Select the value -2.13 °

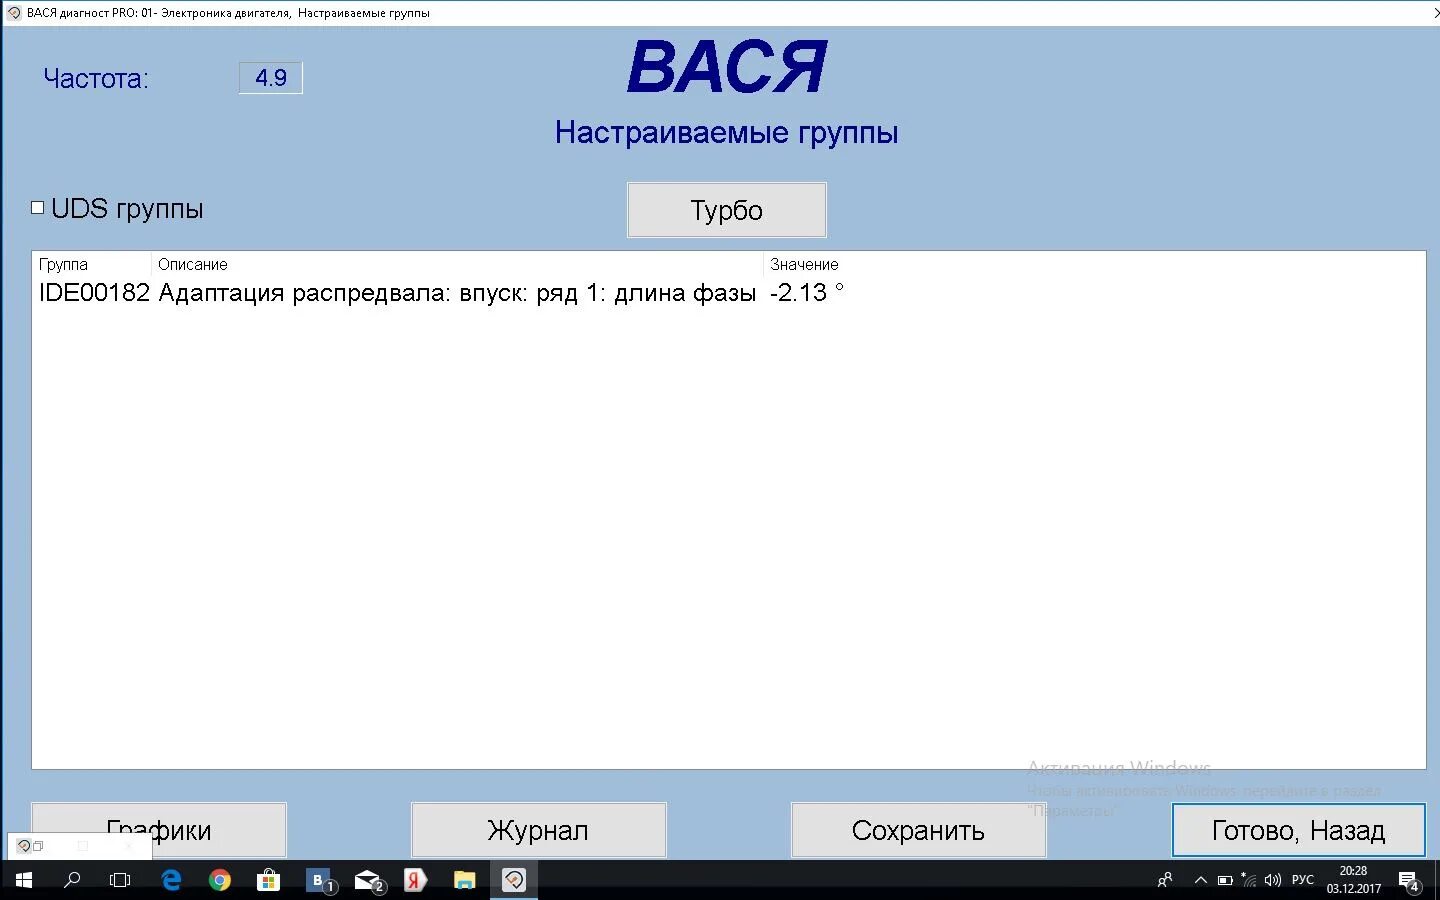[x=807, y=293]
